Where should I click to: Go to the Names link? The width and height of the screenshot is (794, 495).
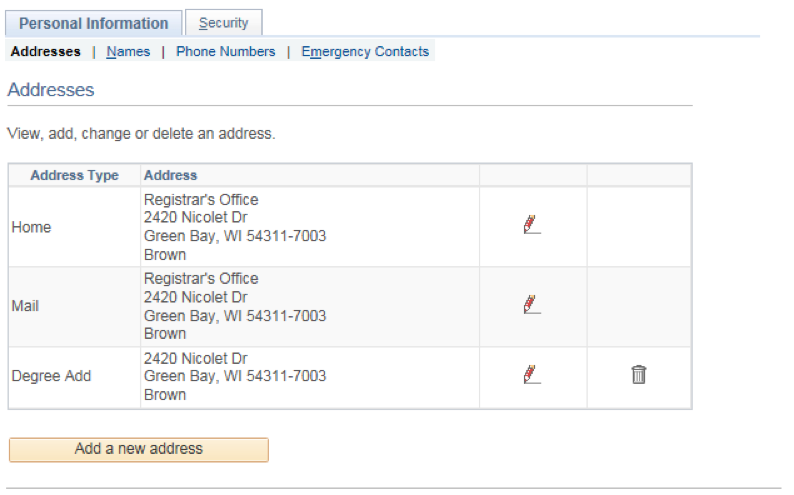point(128,52)
